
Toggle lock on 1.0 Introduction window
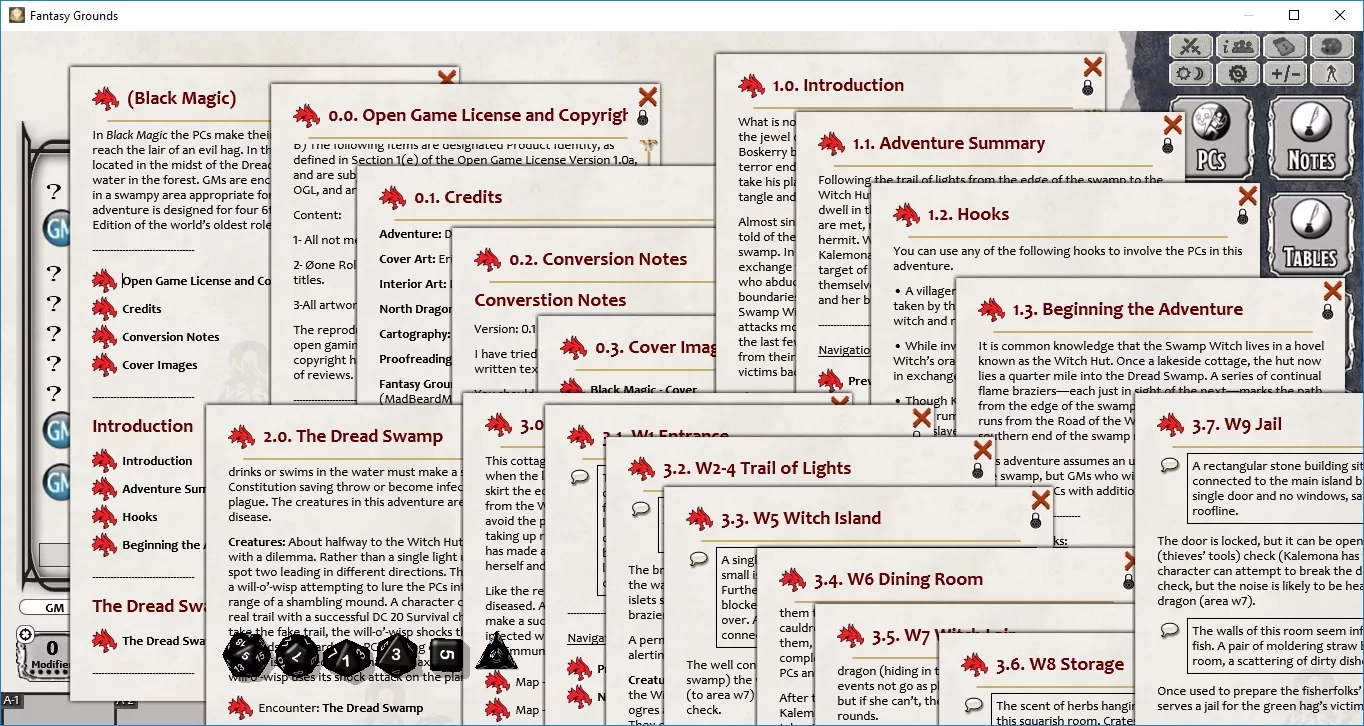(1088, 88)
